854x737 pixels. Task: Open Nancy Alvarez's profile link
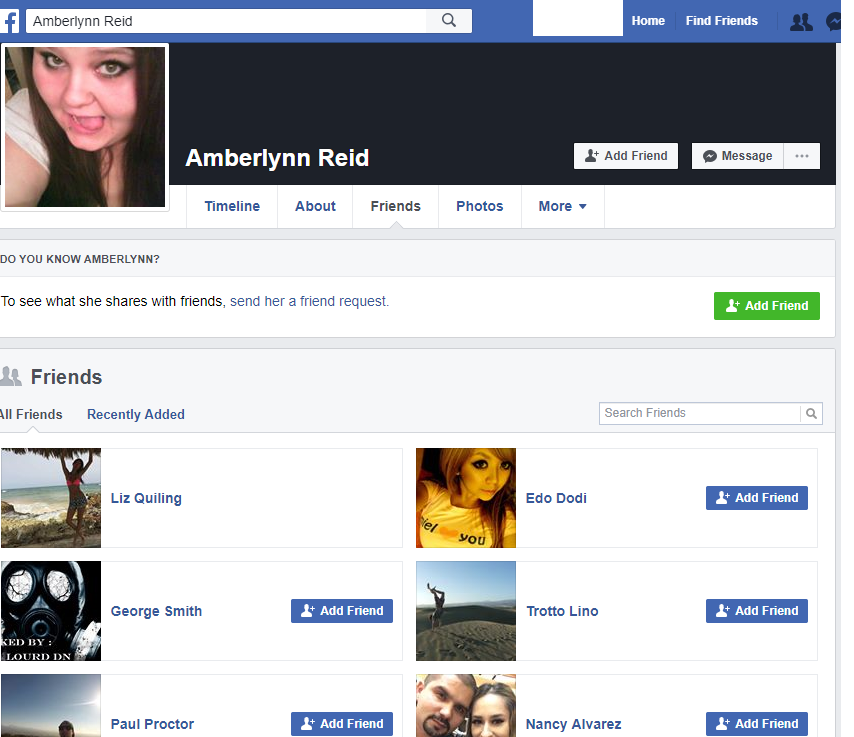574,724
